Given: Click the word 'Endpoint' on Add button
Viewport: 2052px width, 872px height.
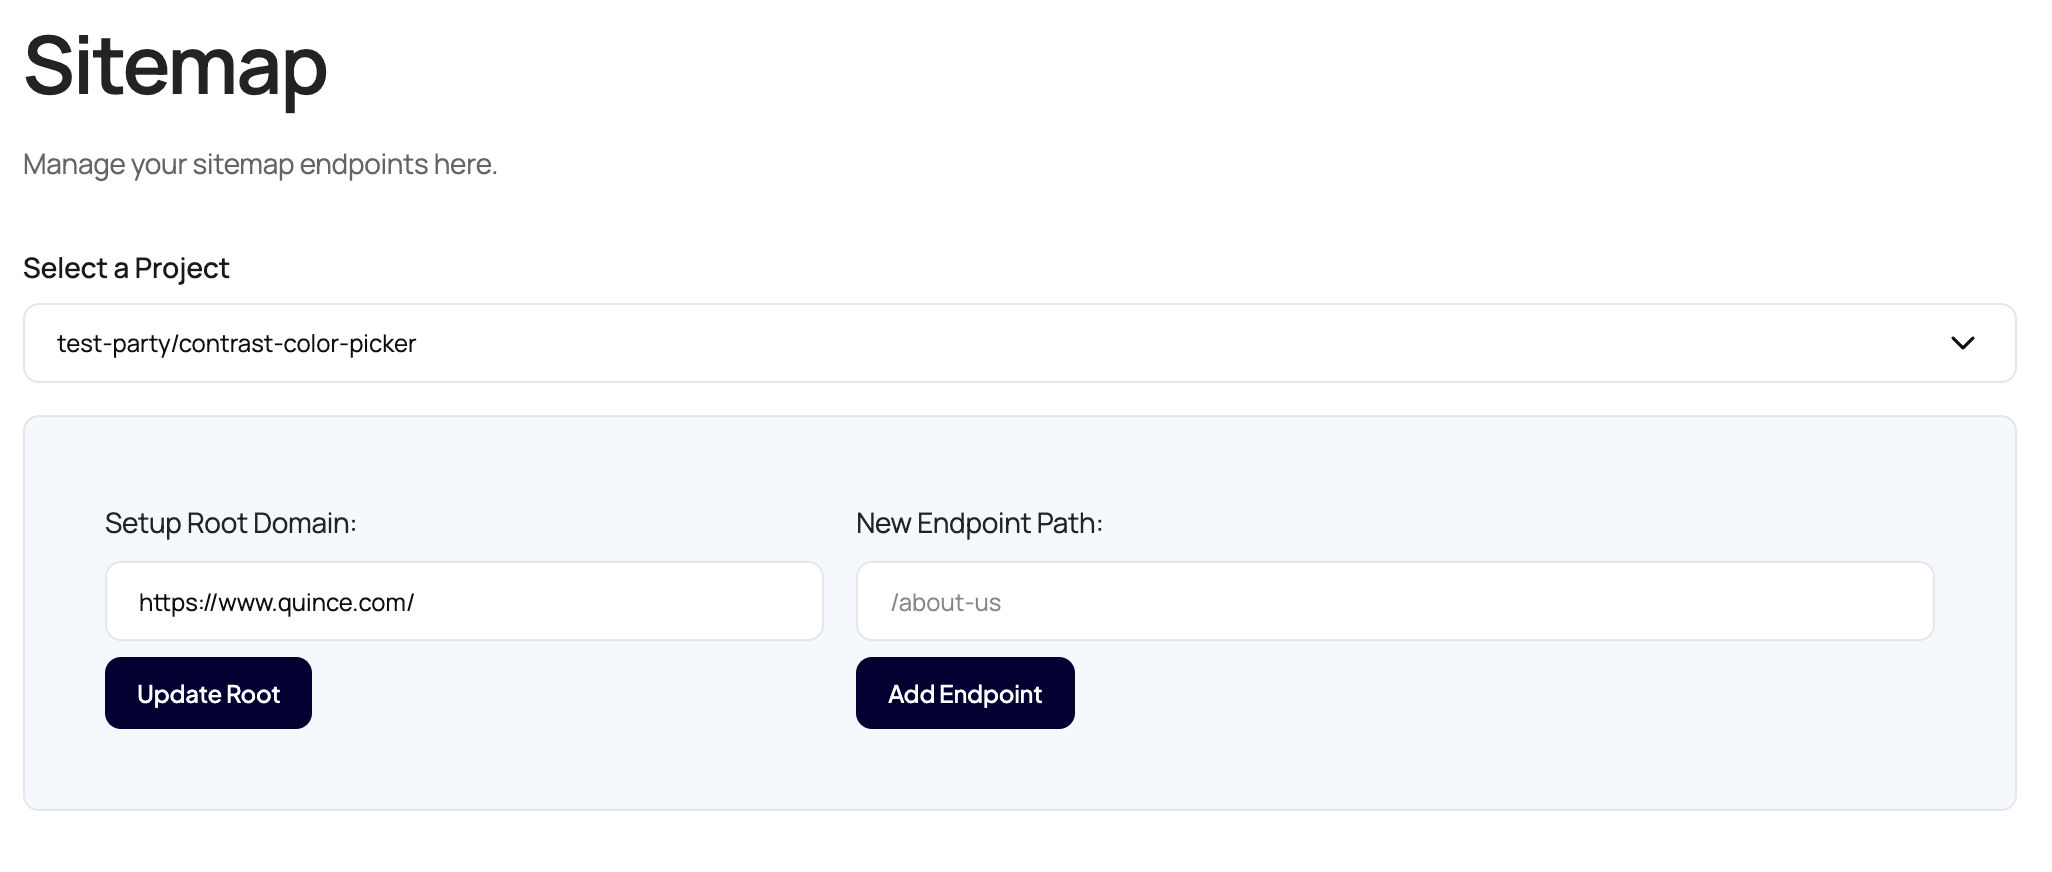Looking at the screenshot, I should (x=990, y=694).
